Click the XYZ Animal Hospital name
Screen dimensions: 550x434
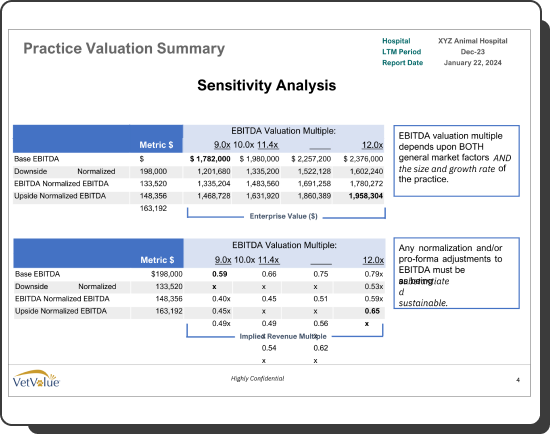pyautogui.click(x=472, y=41)
